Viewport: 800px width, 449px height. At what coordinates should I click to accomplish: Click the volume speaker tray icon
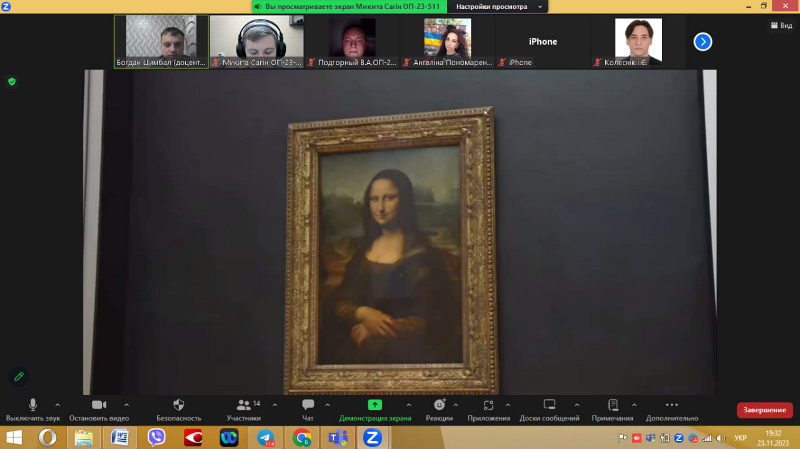[721, 438]
